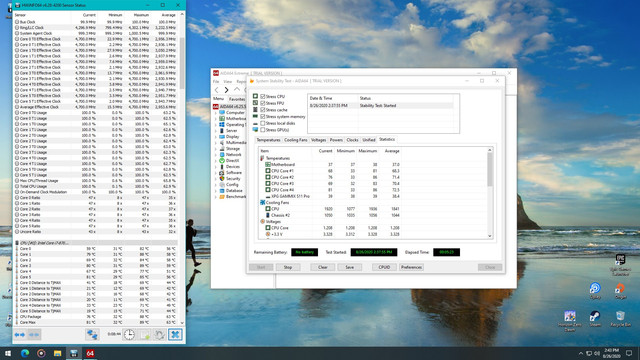Open Epic Games Launcher desktop shortcut
Screen dimensions: 640x360
point(620,264)
